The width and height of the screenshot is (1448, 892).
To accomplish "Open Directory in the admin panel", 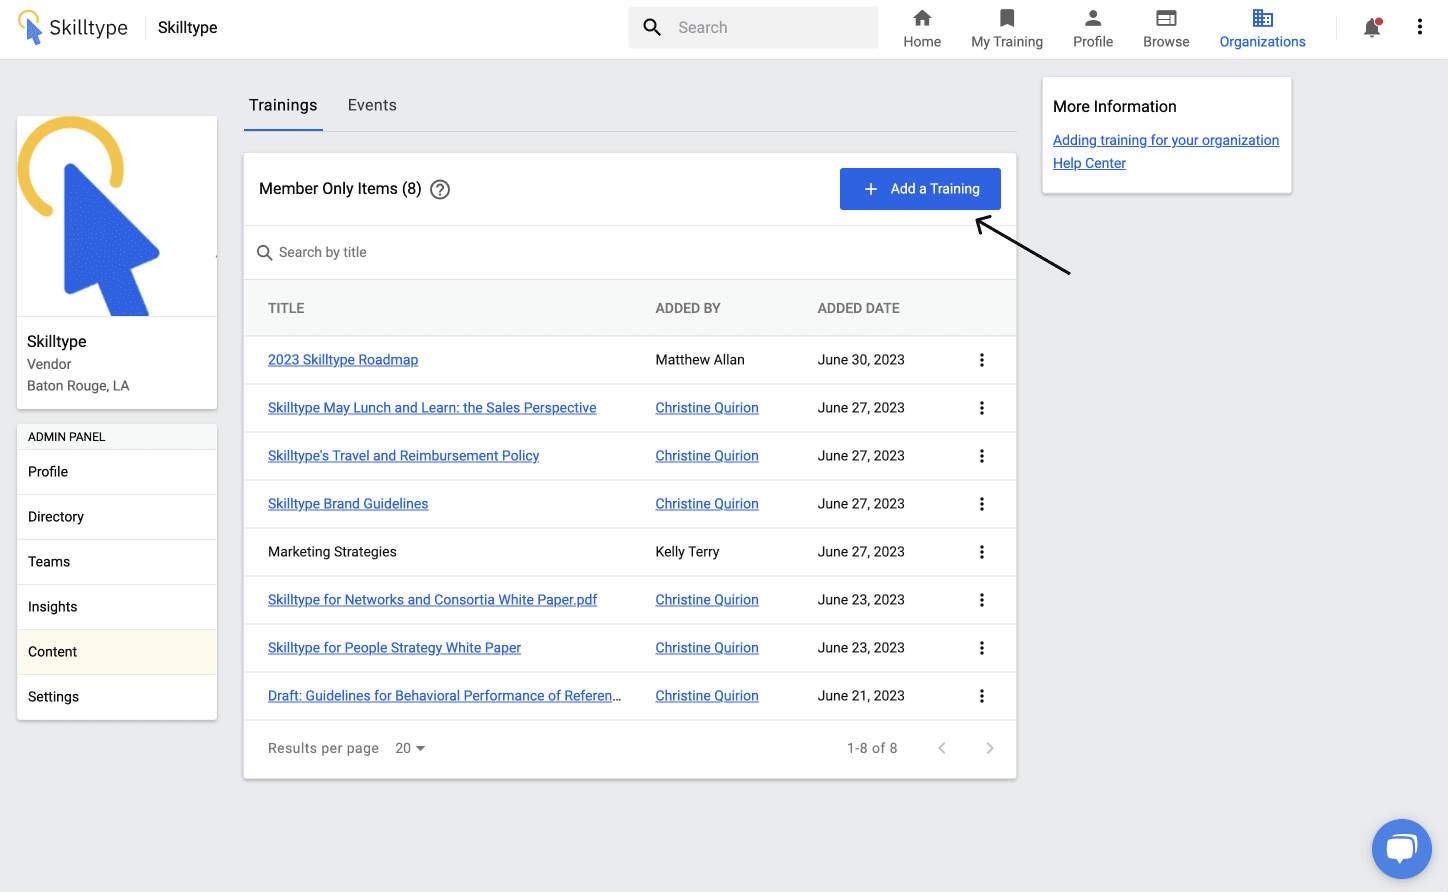I will pyautogui.click(x=117, y=517).
